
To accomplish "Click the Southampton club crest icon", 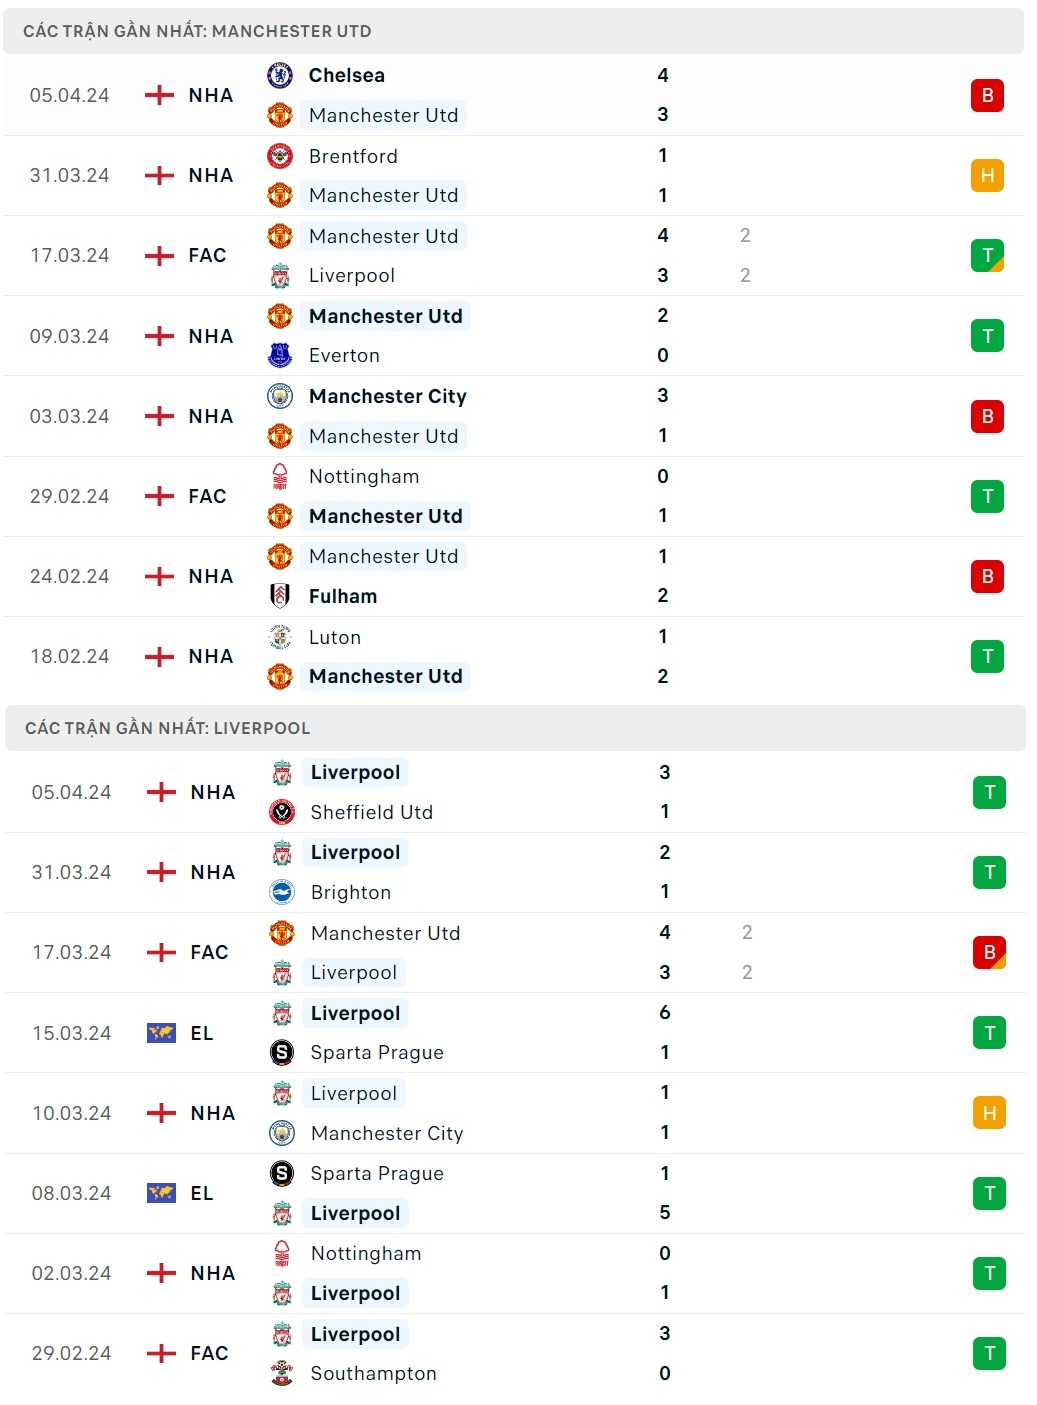I will (x=282, y=1373).
